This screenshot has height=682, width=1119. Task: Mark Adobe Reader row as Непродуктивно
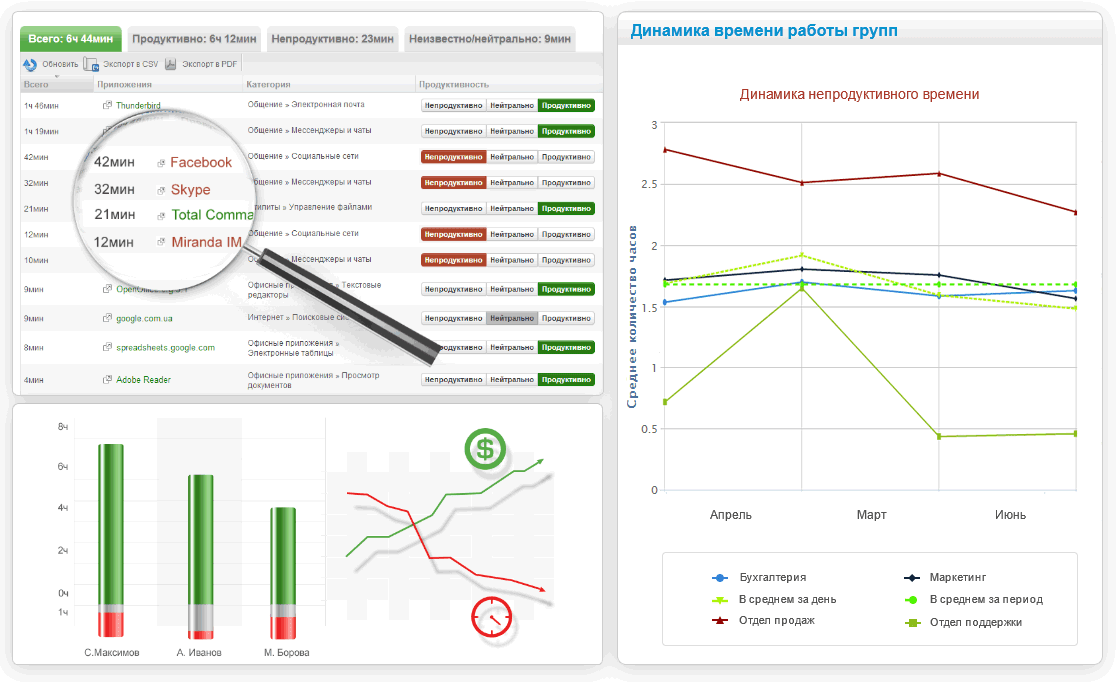(x=454, y=380)
